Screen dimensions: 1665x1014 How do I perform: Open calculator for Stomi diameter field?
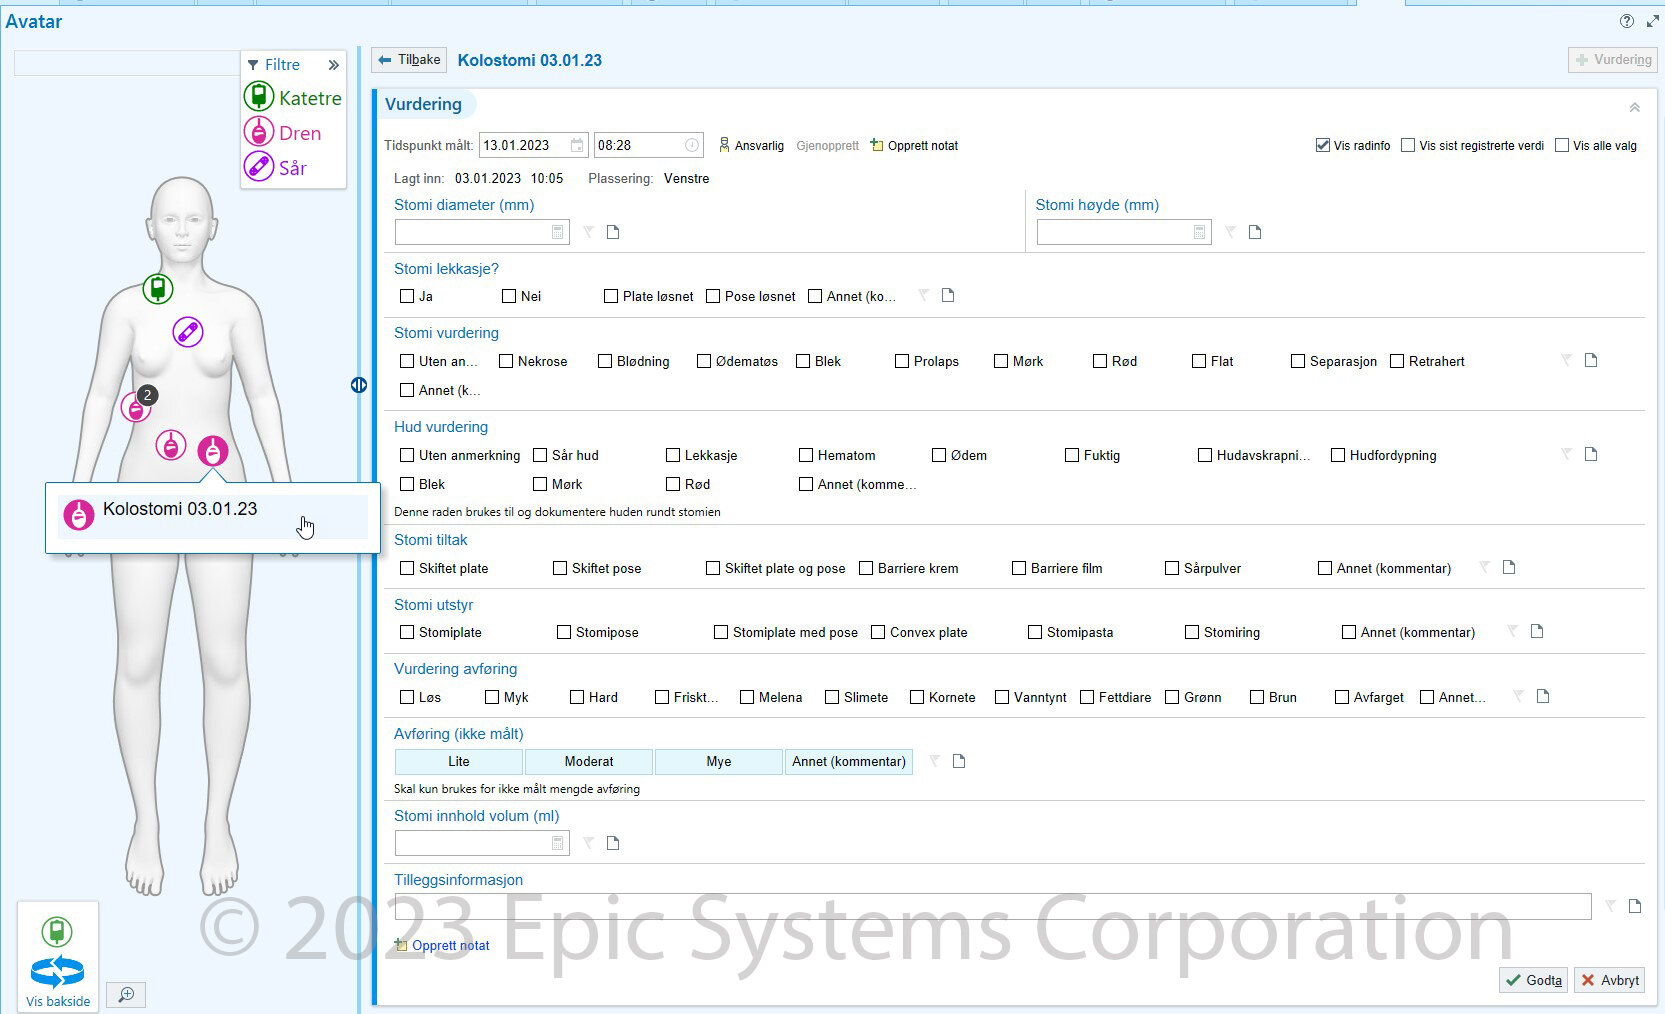click(x=558, y=233)
